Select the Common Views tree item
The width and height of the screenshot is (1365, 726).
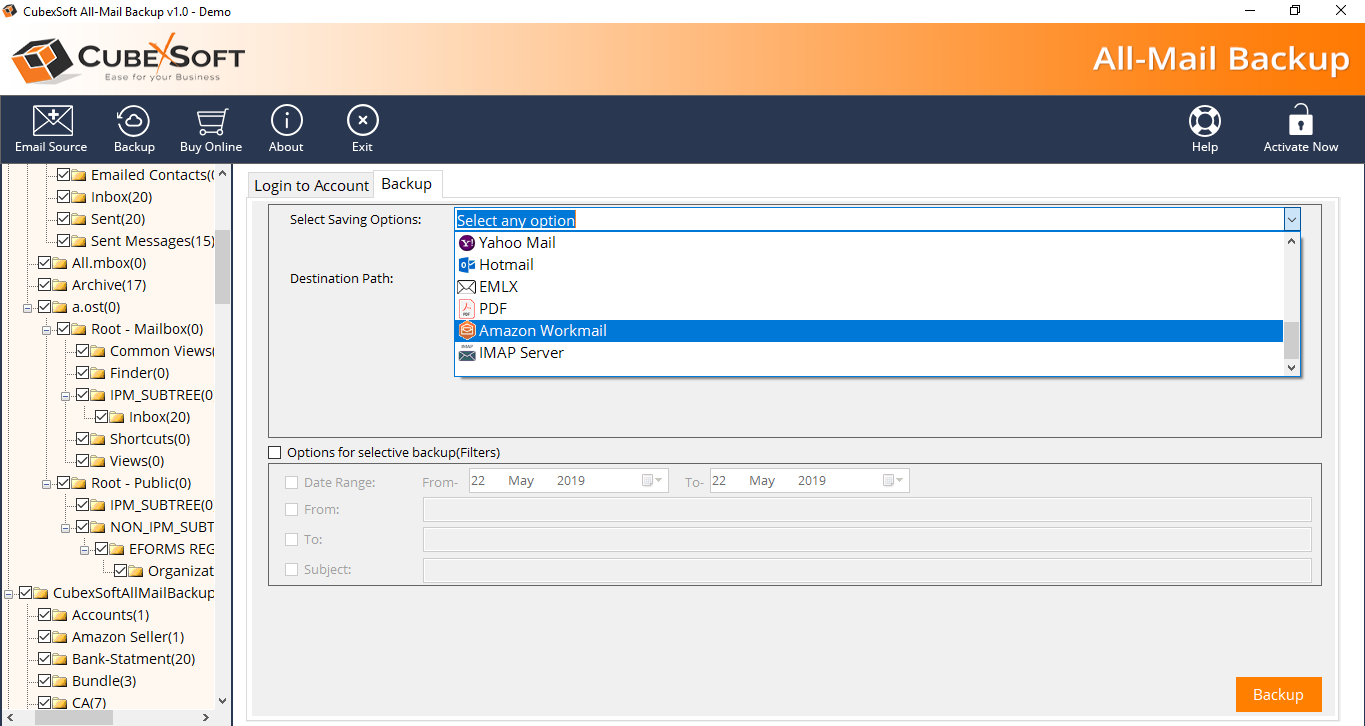click(162, 351)
